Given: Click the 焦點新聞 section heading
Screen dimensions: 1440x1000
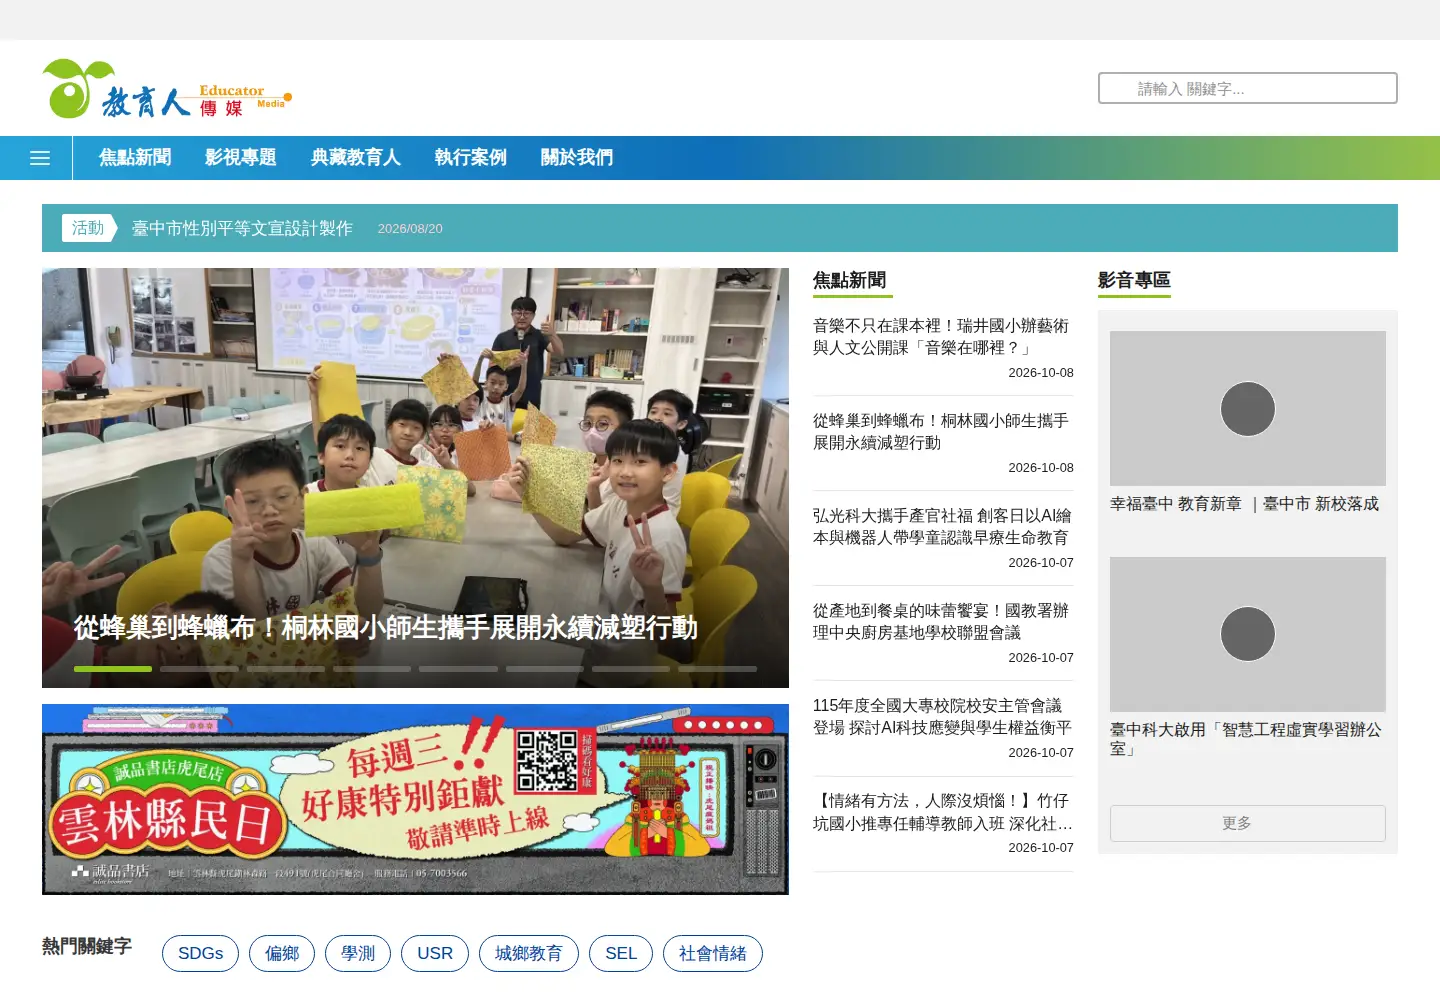Looking at the screenshot, I should (x=849, y=280).
